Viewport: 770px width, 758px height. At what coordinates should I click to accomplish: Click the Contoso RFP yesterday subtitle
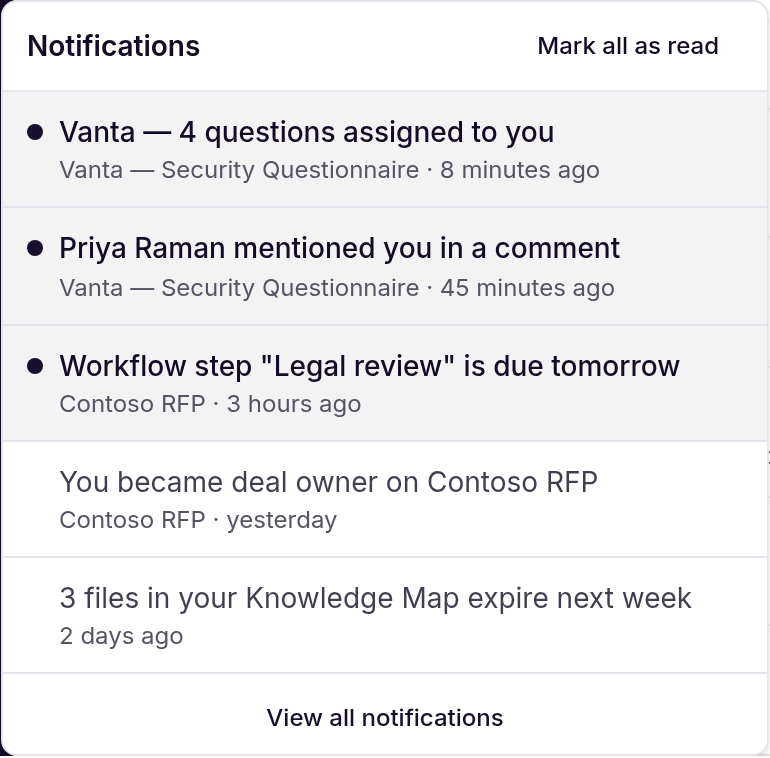pyautogui.click(x=198, y=520)
